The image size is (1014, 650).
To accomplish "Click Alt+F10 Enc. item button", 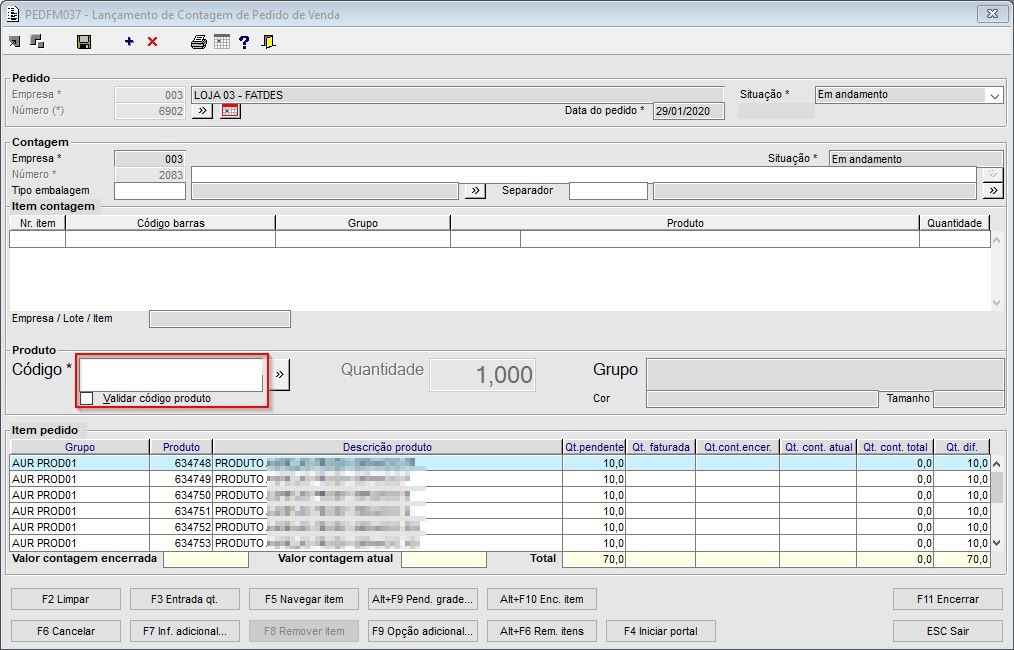I will pyautogui.click(x=541, y=599).
